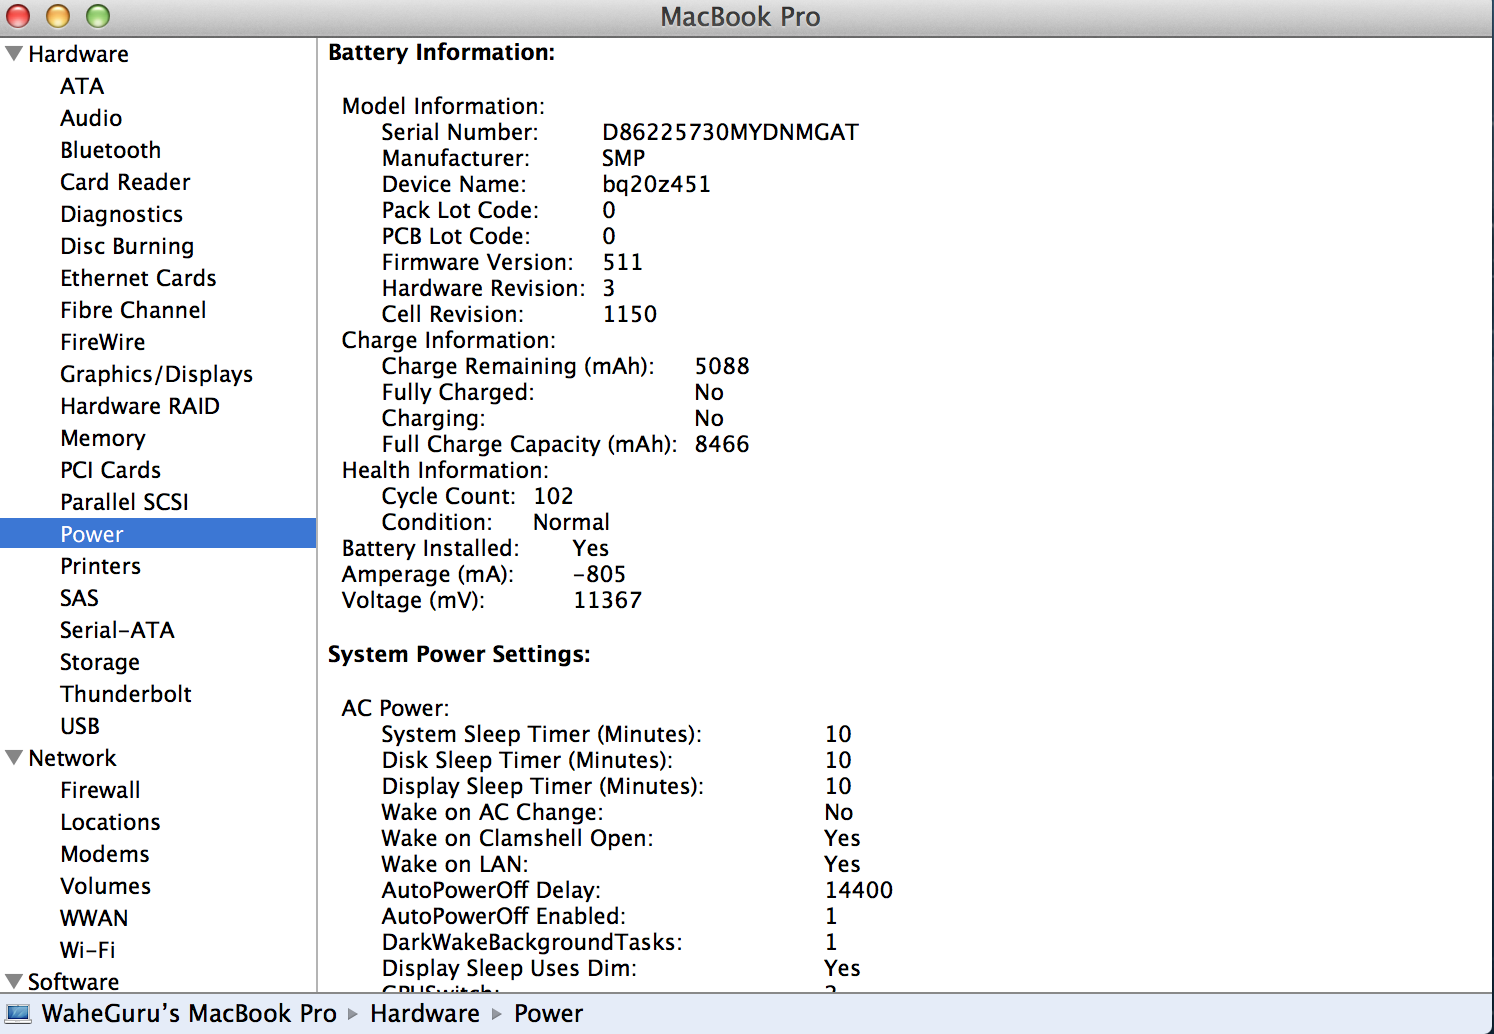Open Volumes under Network

tap(105, 886)
